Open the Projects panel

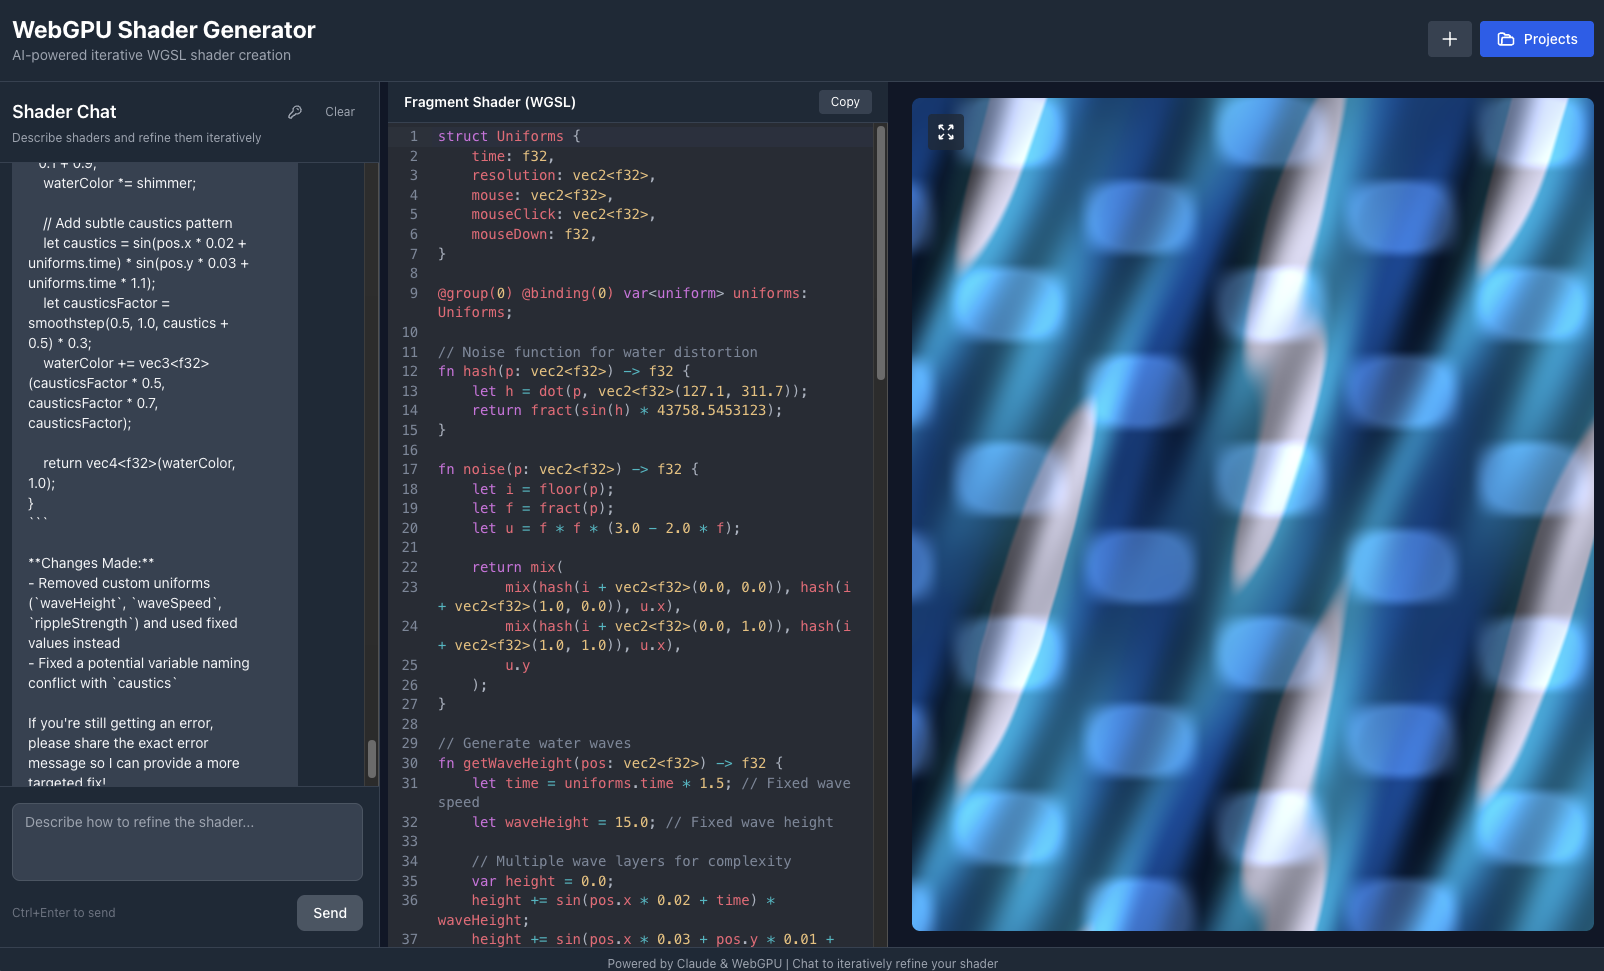[1536, 39]
